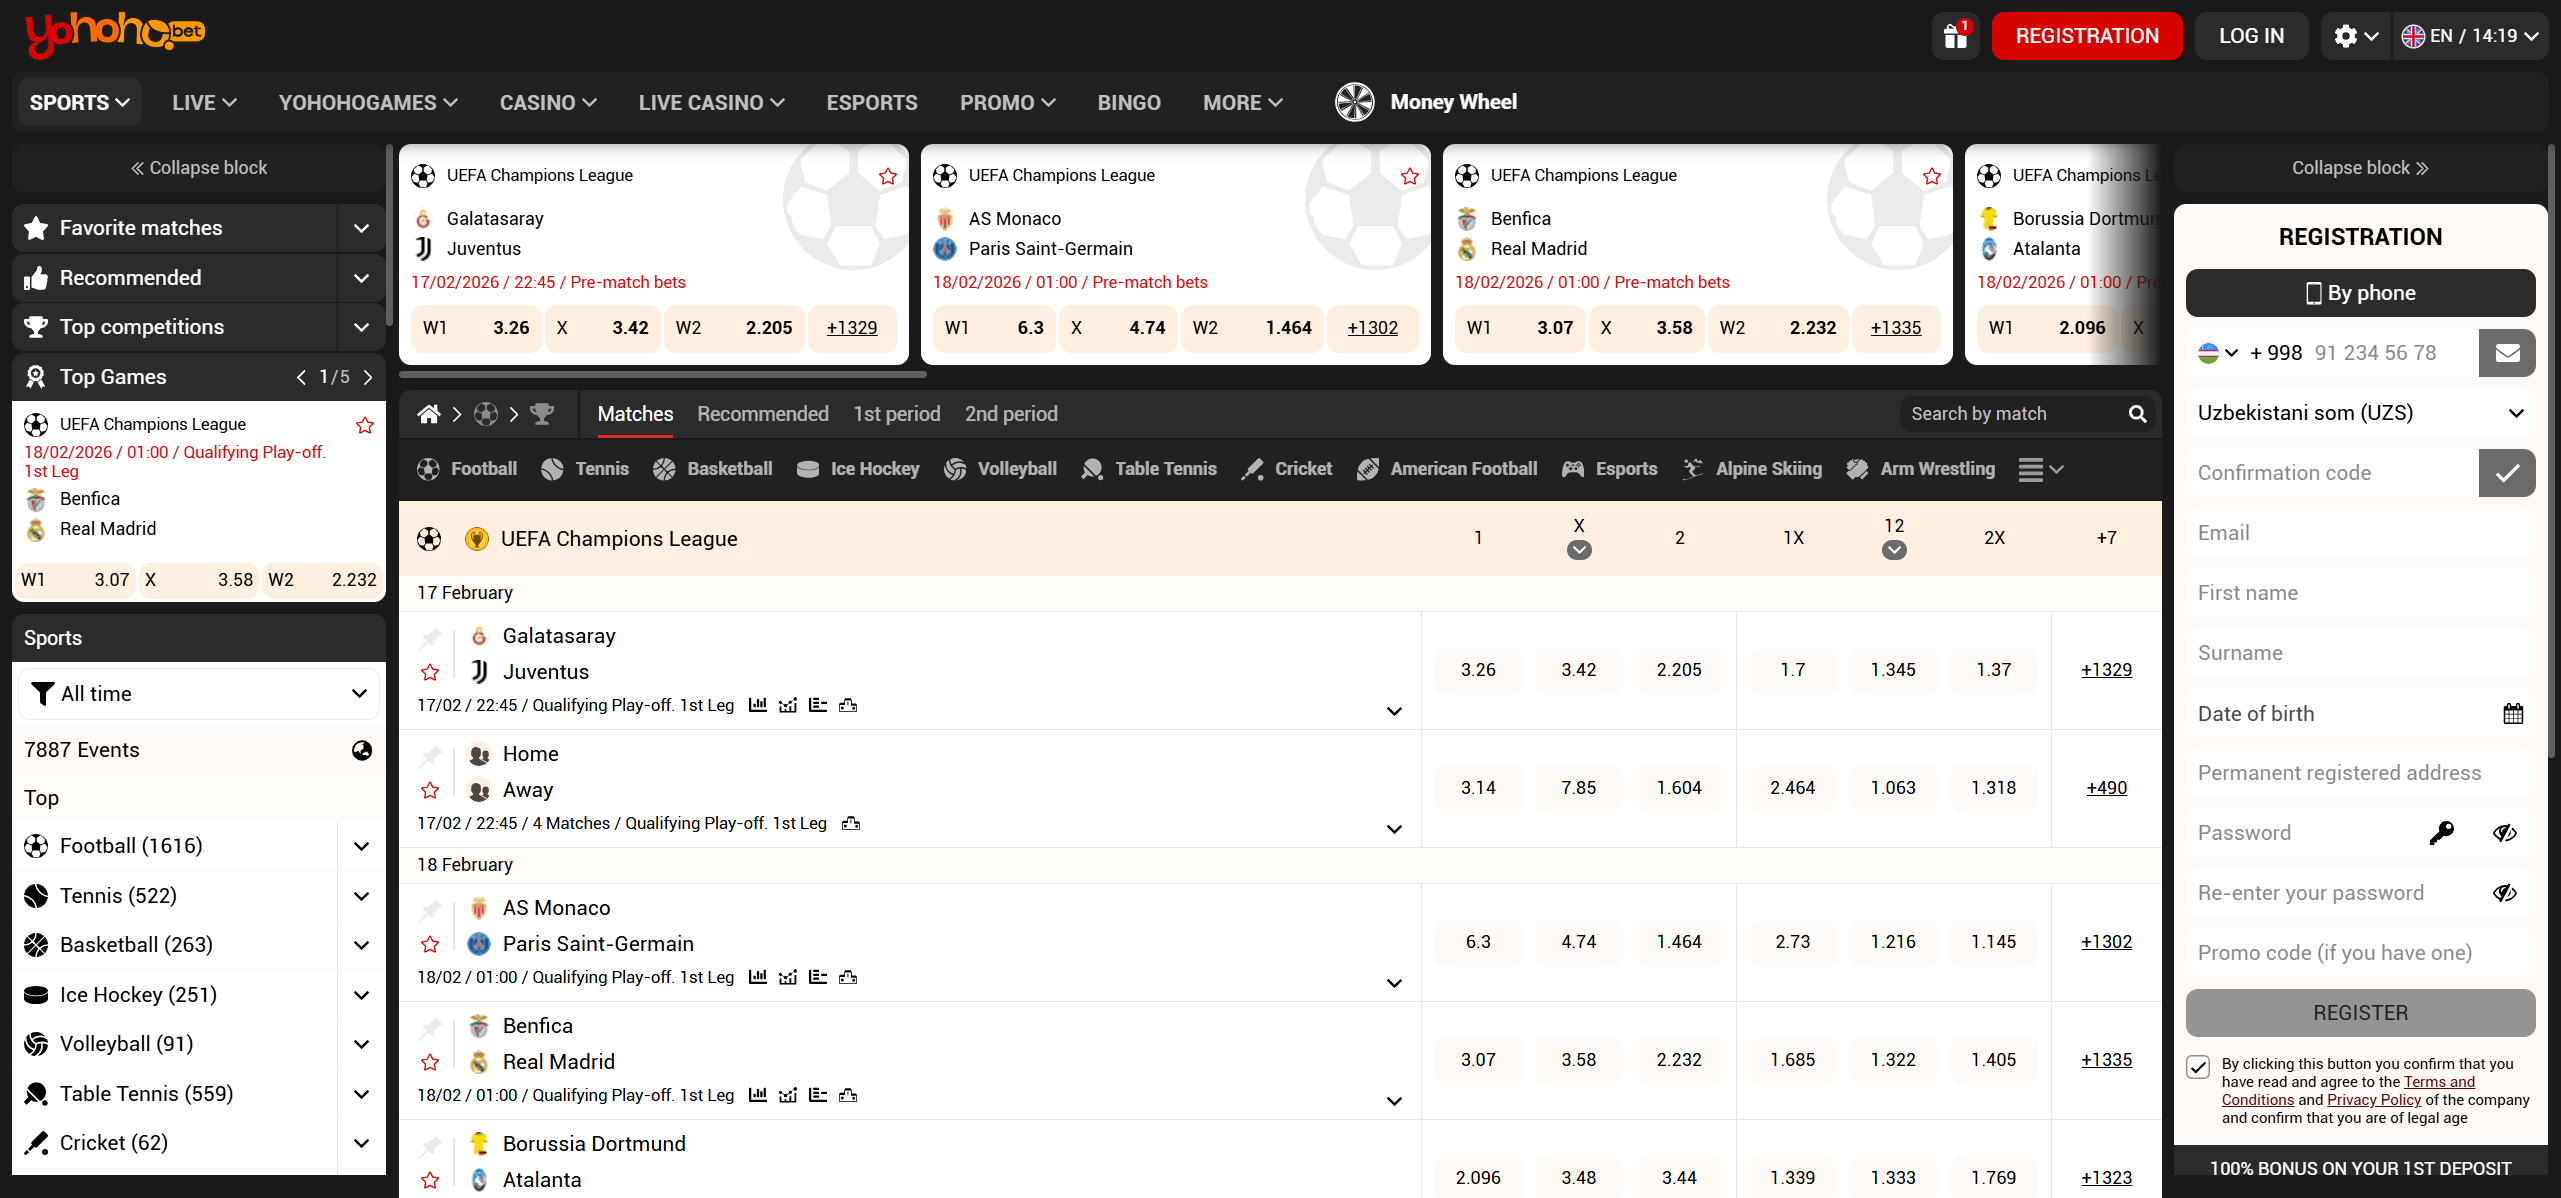
Task: Click the email envelope icon by phone field
Action: (x=2506, y=353)
